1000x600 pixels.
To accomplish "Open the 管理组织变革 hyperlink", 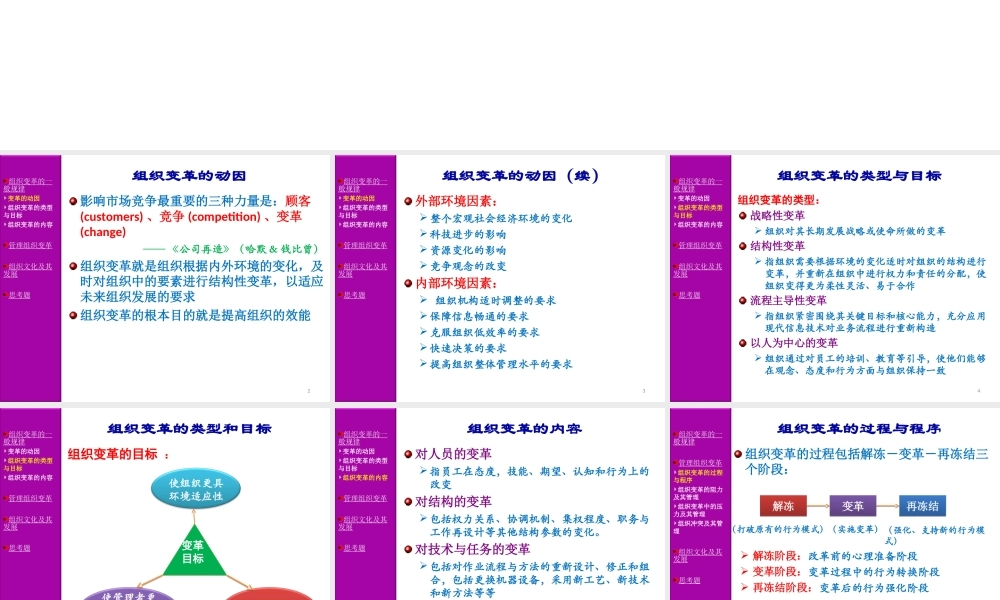I will click(x=31, y=246).
